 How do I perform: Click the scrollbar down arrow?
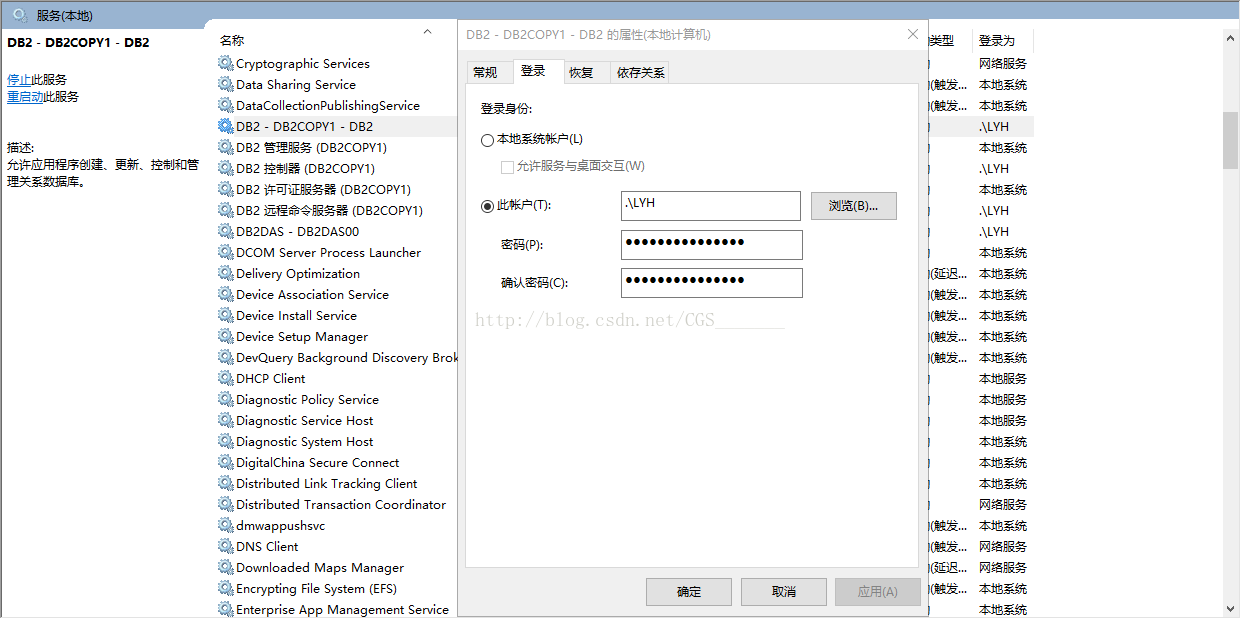tap(1231, 608)
